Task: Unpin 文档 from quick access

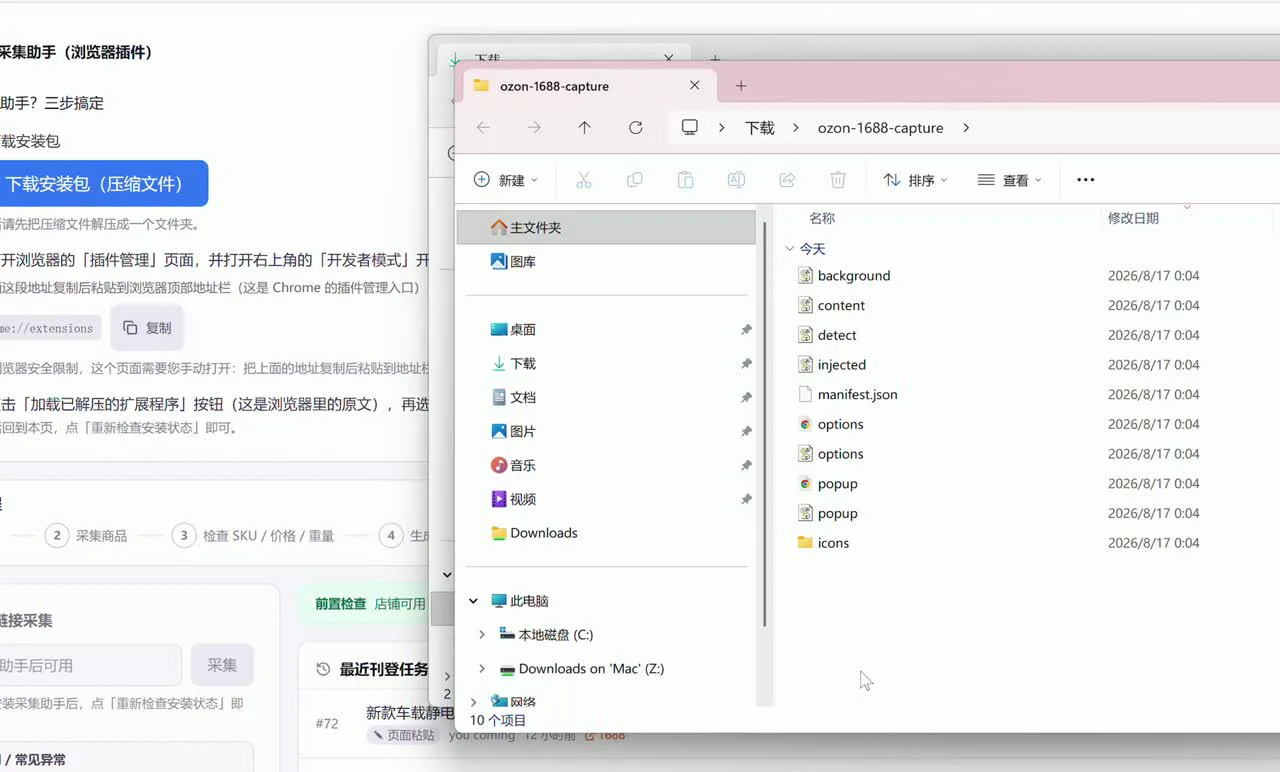Action: (x=746, y=398)
